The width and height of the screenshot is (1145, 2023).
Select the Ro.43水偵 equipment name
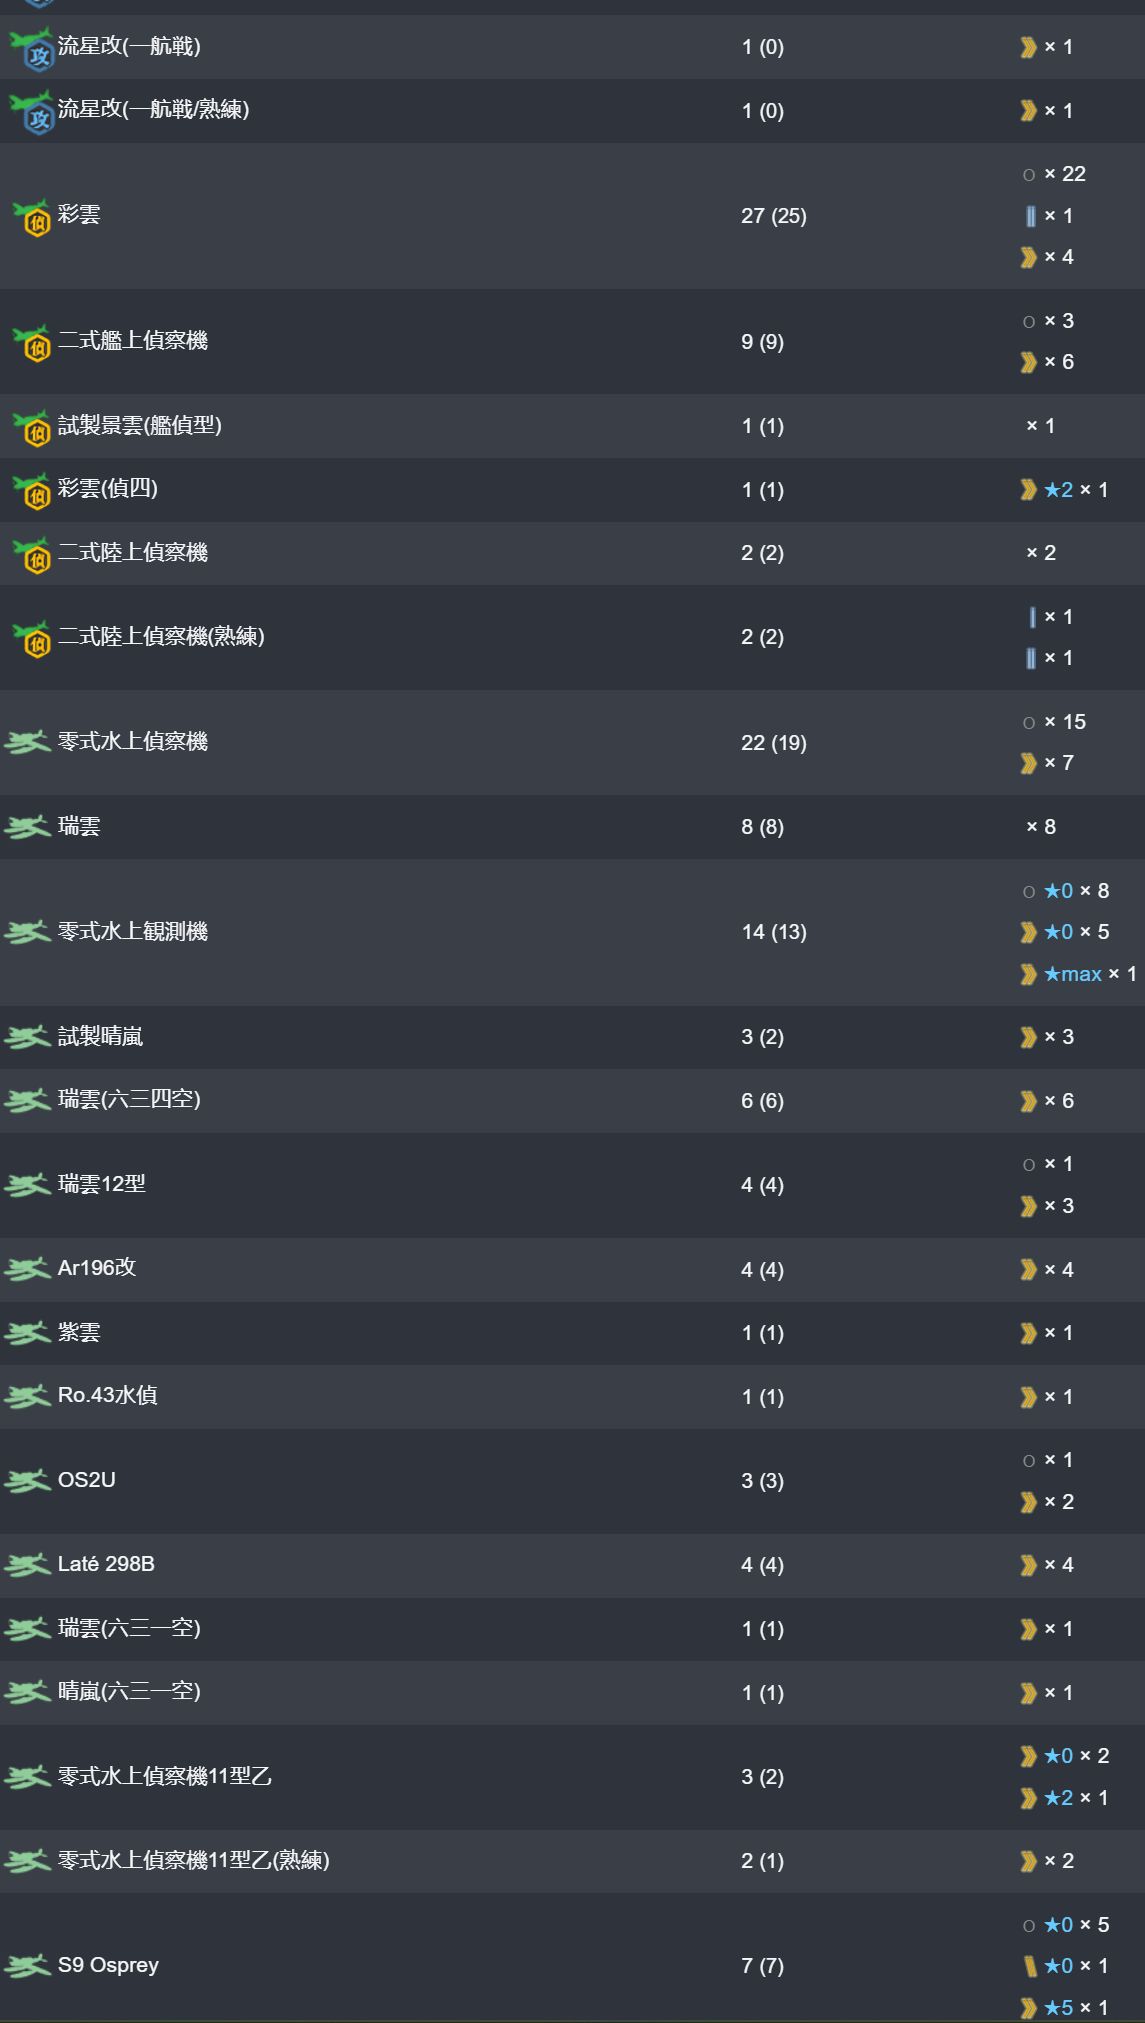(108, 1396)
